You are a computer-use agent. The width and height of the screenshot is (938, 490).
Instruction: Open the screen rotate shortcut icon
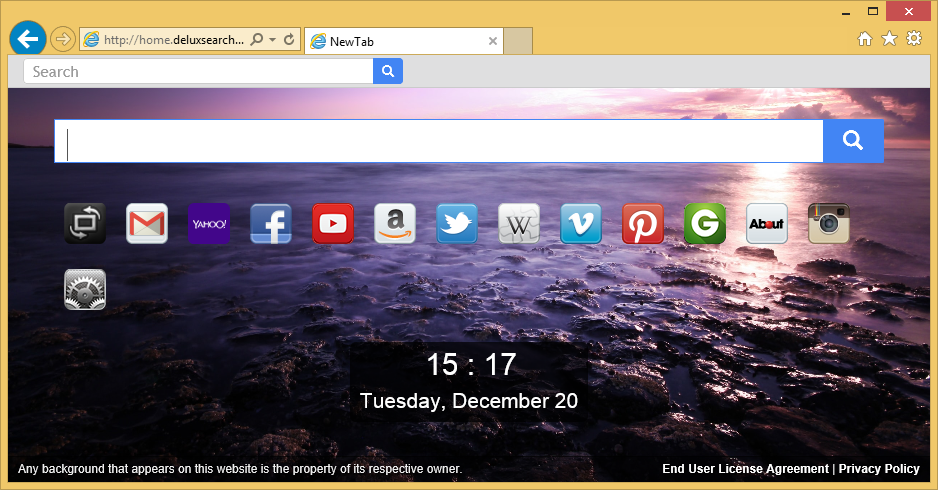(x=85, y=223)
